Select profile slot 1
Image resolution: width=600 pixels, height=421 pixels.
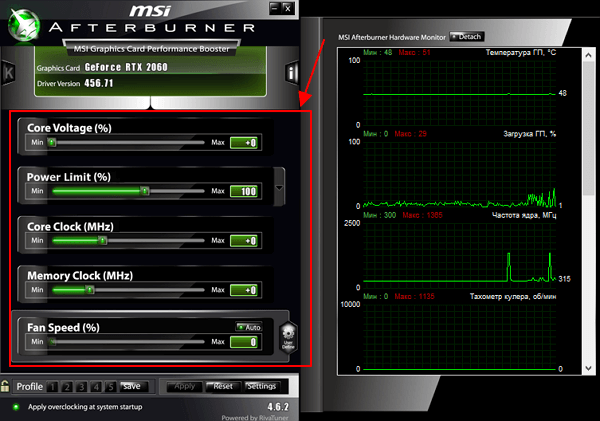point(52,387)
